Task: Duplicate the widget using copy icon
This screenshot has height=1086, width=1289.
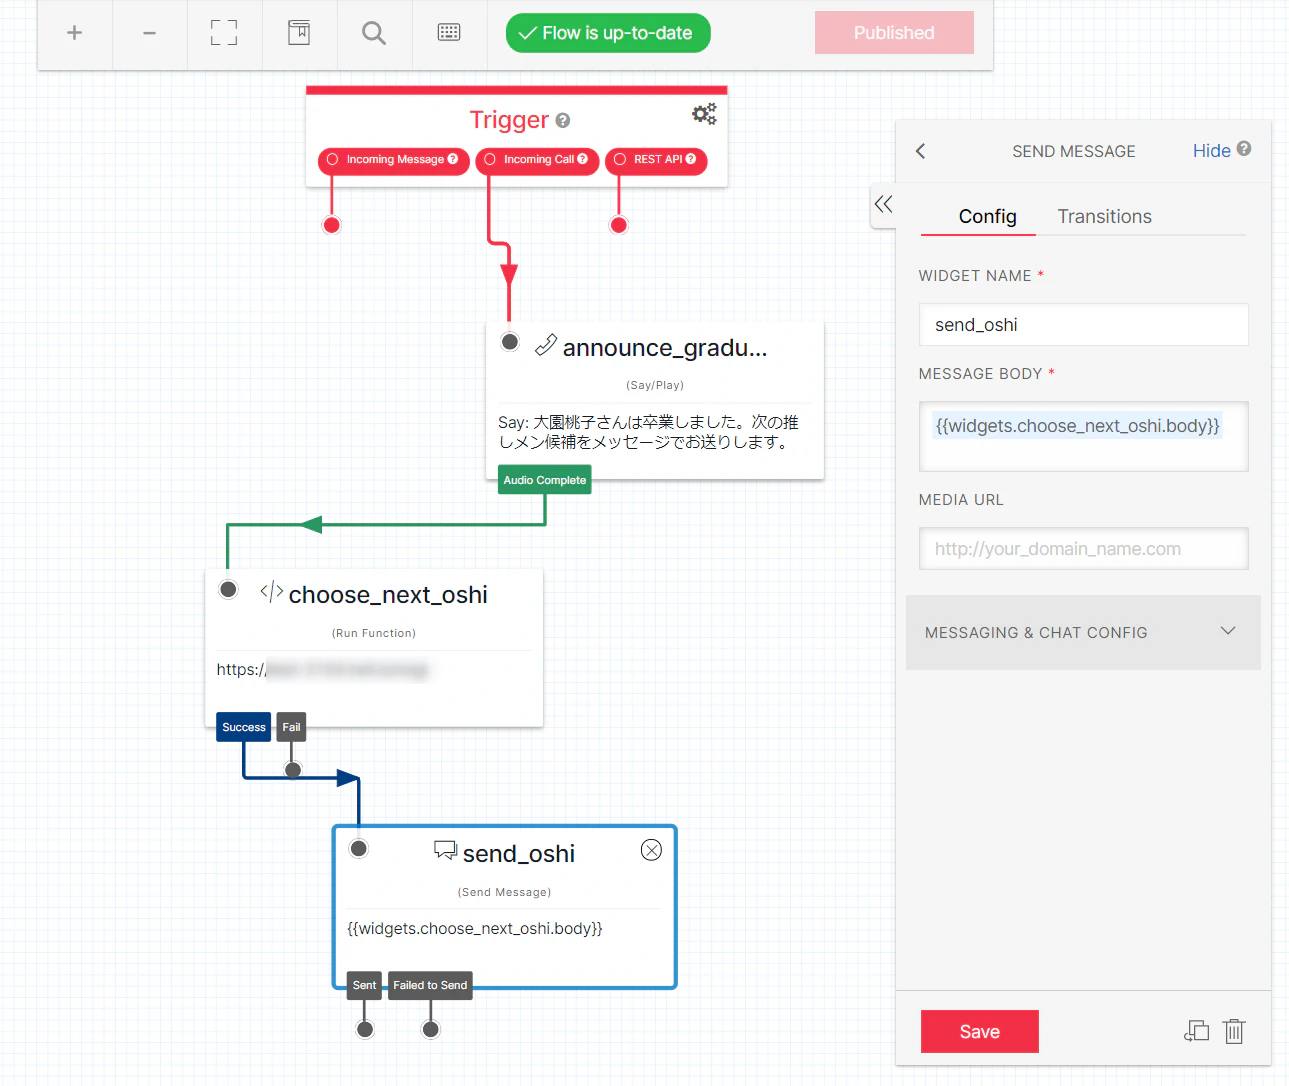Action: pos(1196,1031)
